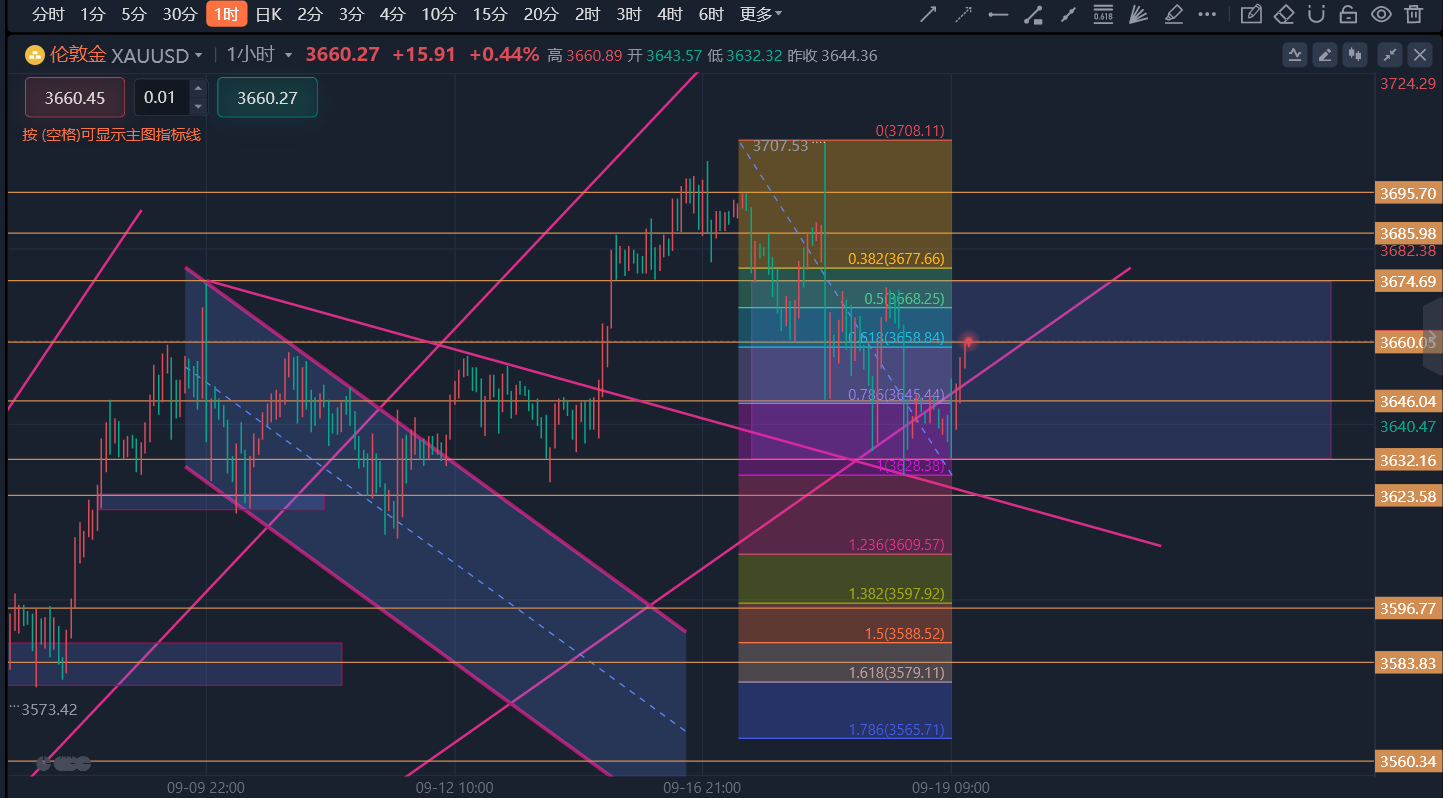Viewport: 1443px width, 798px height.
Task: Click the 3674.69 price line label
Action: [x=1407, y=281]
